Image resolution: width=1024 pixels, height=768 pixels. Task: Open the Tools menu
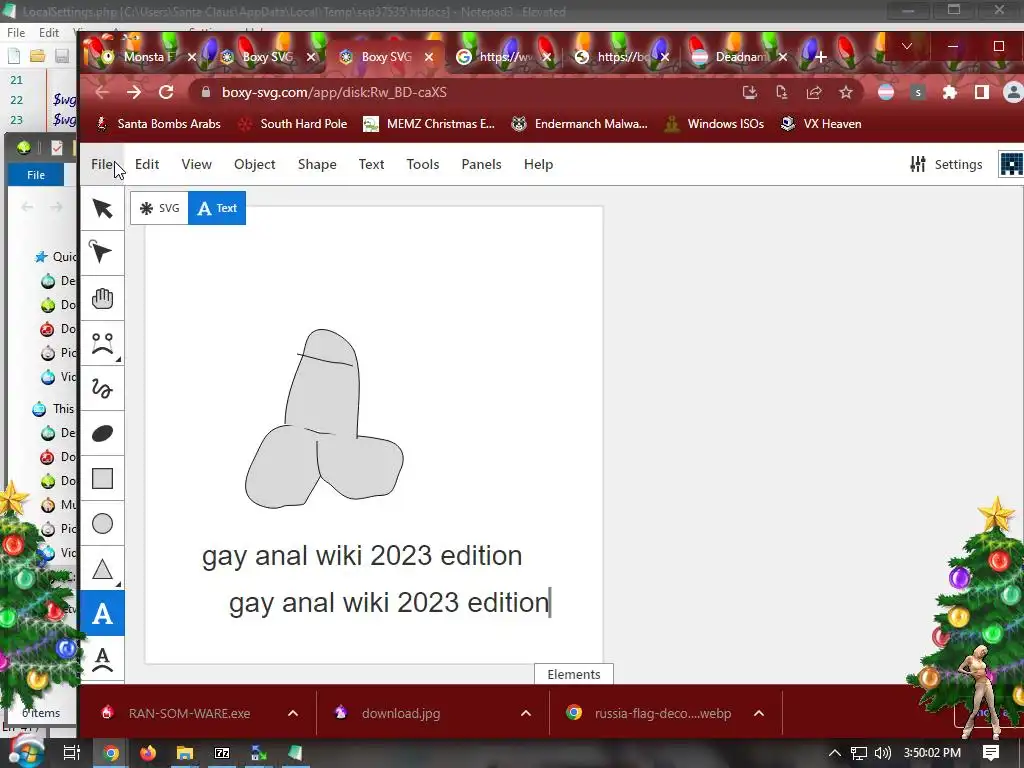coord(423,164)
